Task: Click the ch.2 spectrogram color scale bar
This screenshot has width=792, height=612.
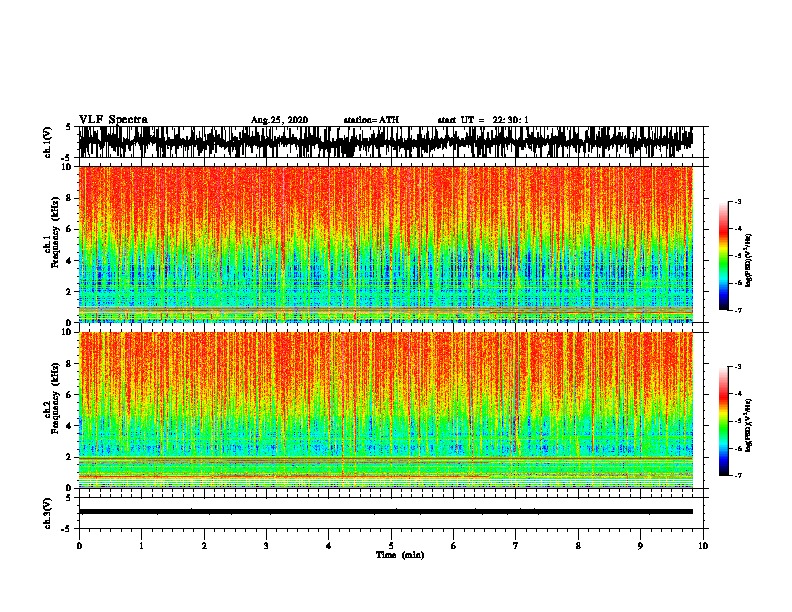Action: tap(724, 421)
